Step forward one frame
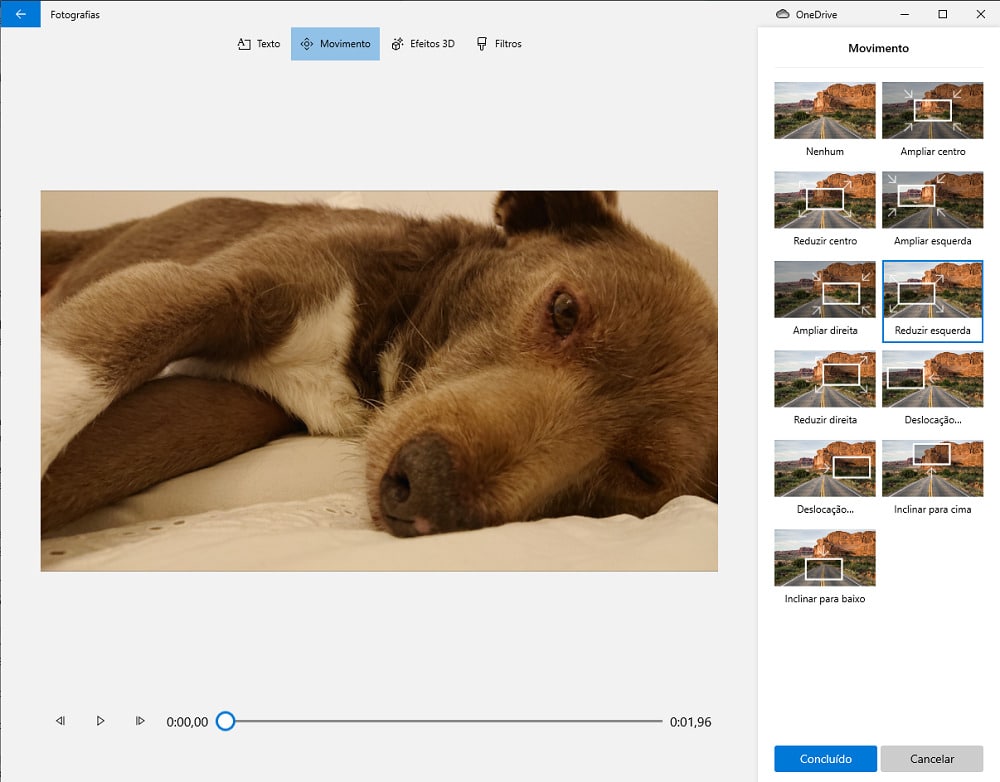The width and height of the screenshot is (1000, 782). [x=140, y=721]
